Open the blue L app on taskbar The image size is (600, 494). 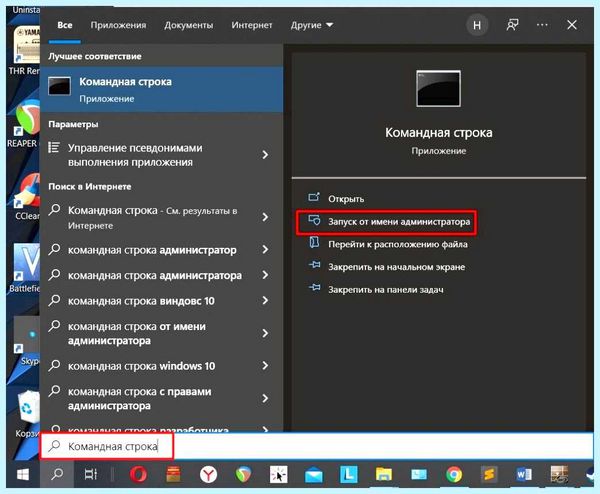pos(349,475)
